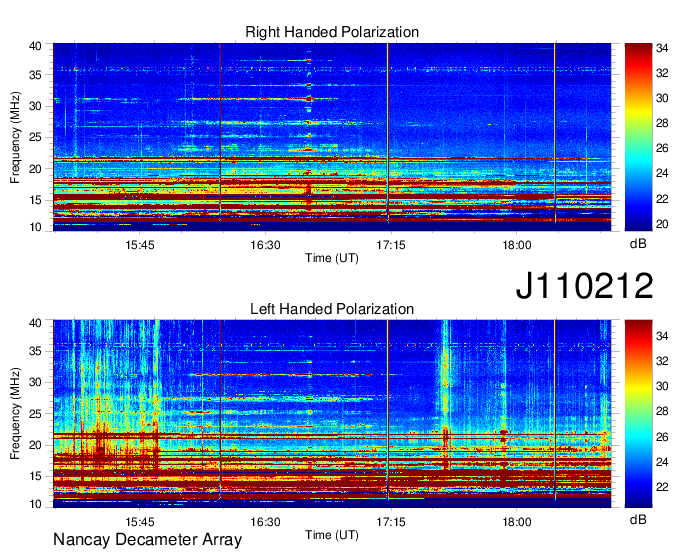Click the top plot's color scale bar
This screenshot has width=680, height=552.
pos(638,137)
